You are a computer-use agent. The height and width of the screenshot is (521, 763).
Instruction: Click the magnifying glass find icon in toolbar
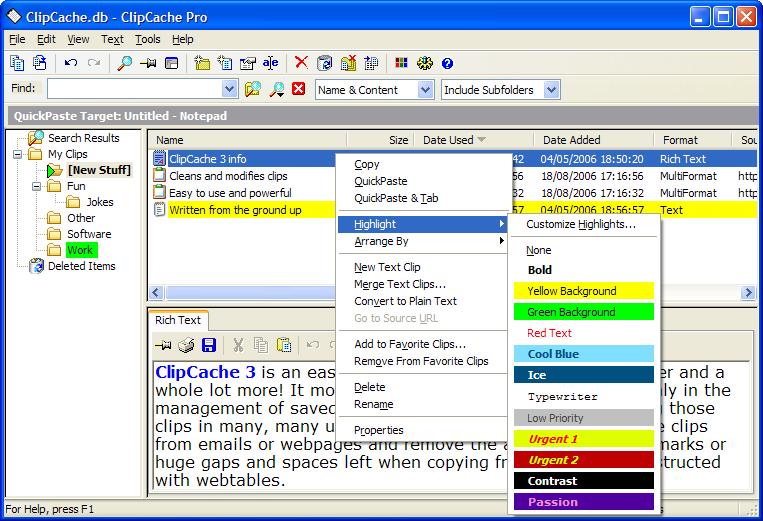point(125,63)
